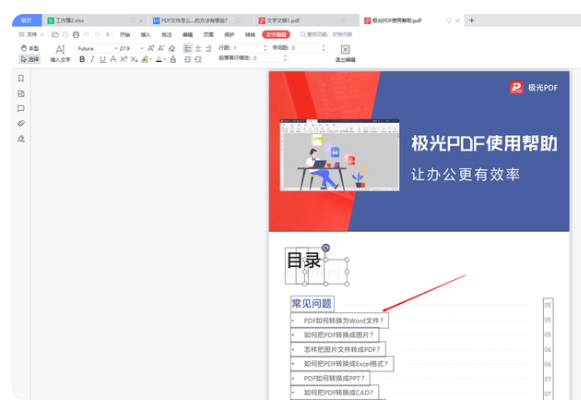581x403 pixels.
Task: Toggle italic formatting
Action: click(92, 59)
